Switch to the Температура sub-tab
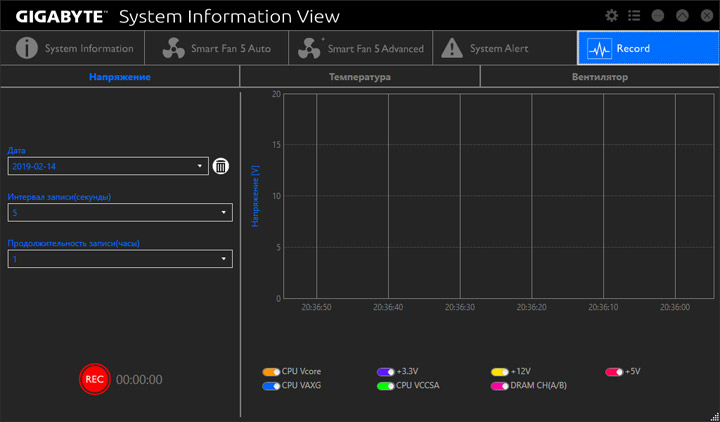This screenshot has height=422, width=720. pos(360,77)
